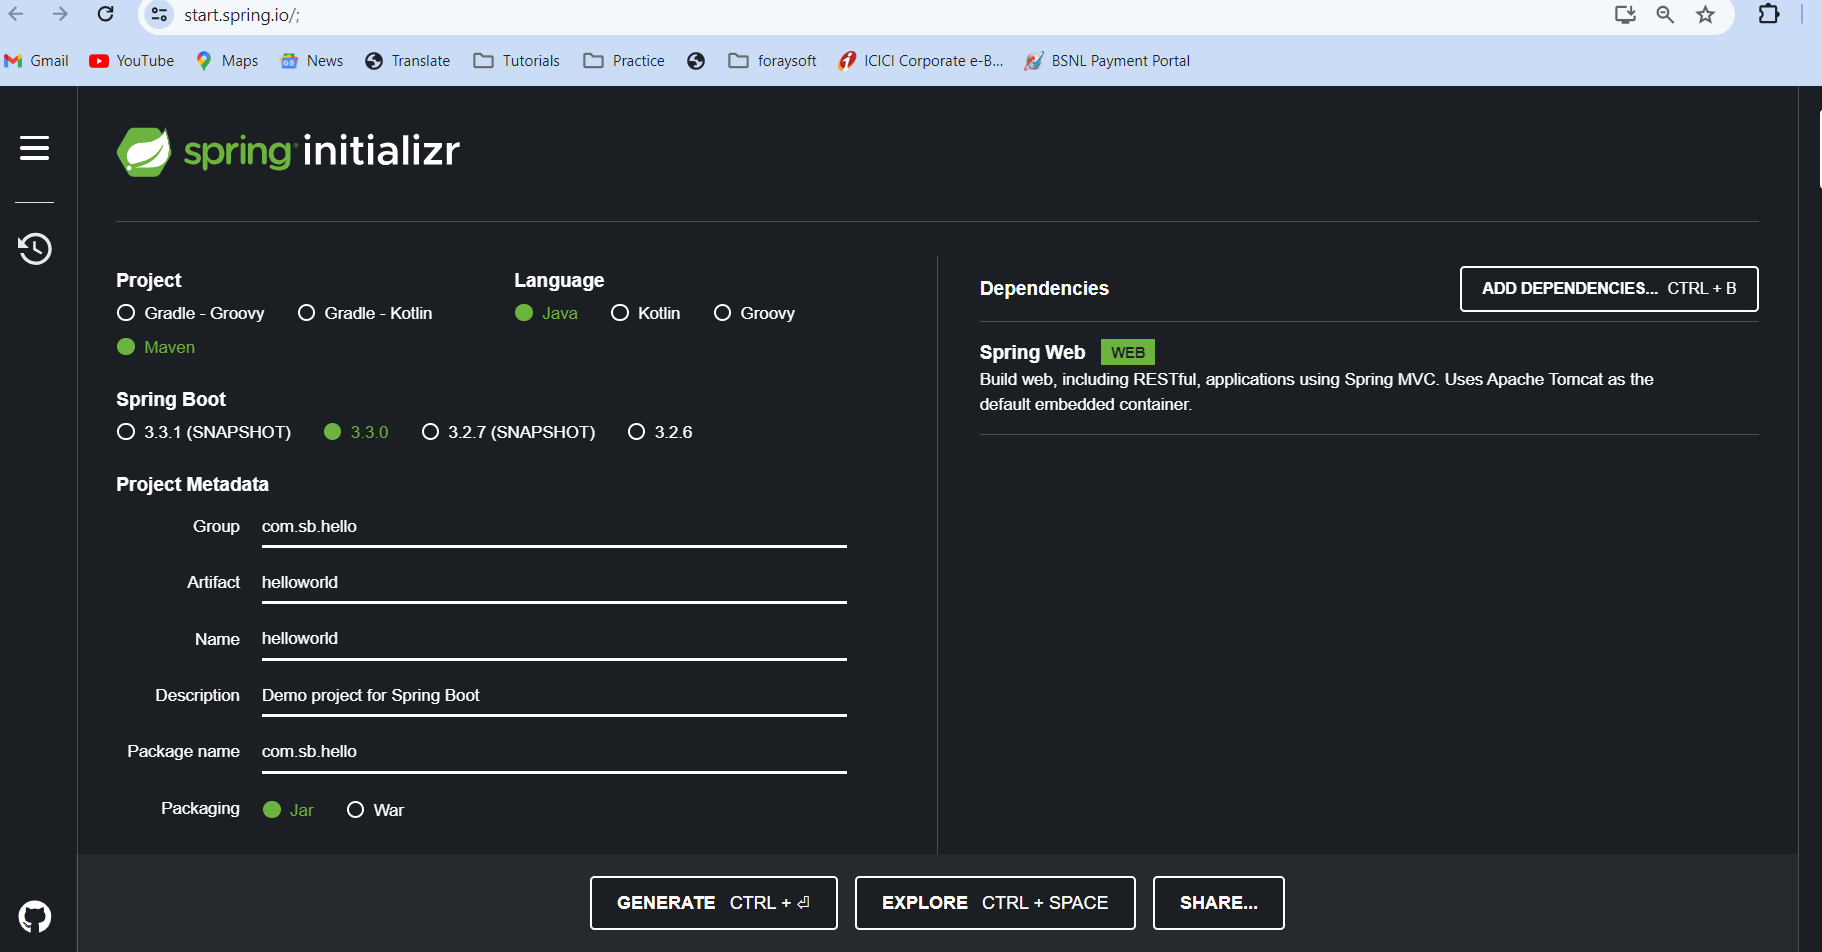Open the browser extensions puzzle icon

pos(1768,14)
